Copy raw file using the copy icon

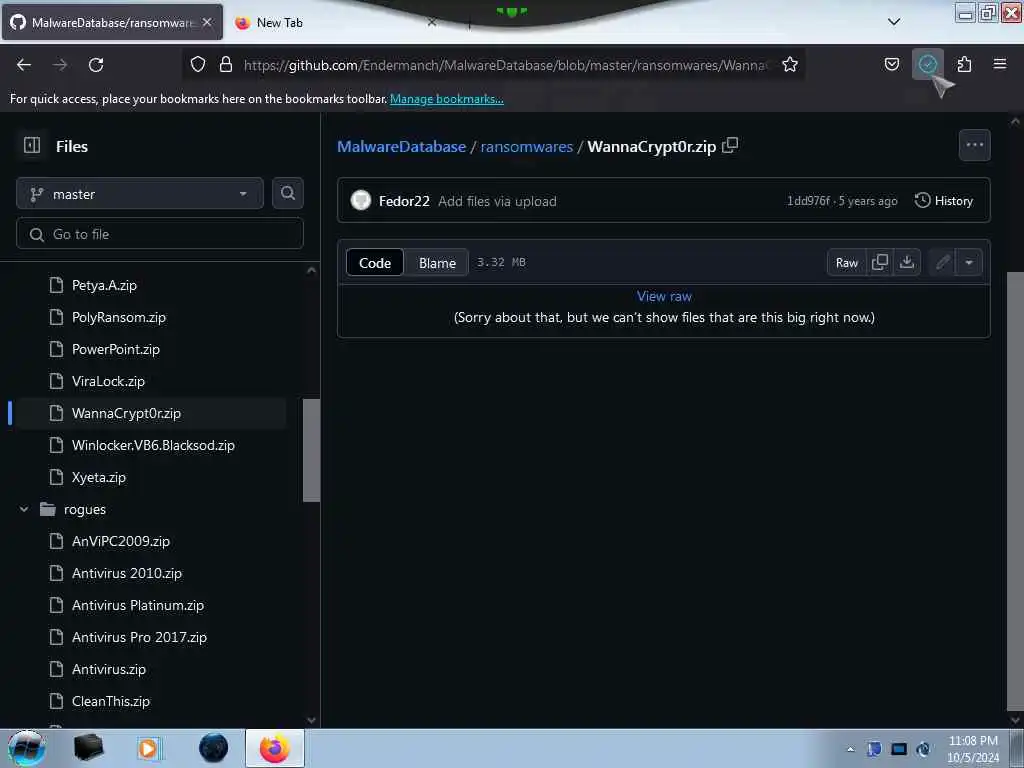pyautogui.click(x=880, y=262)
